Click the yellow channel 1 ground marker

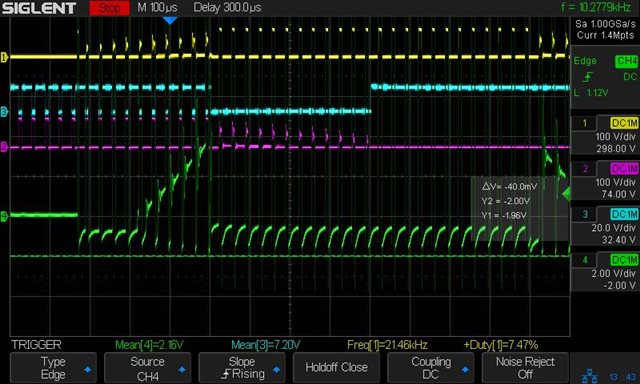4,57
